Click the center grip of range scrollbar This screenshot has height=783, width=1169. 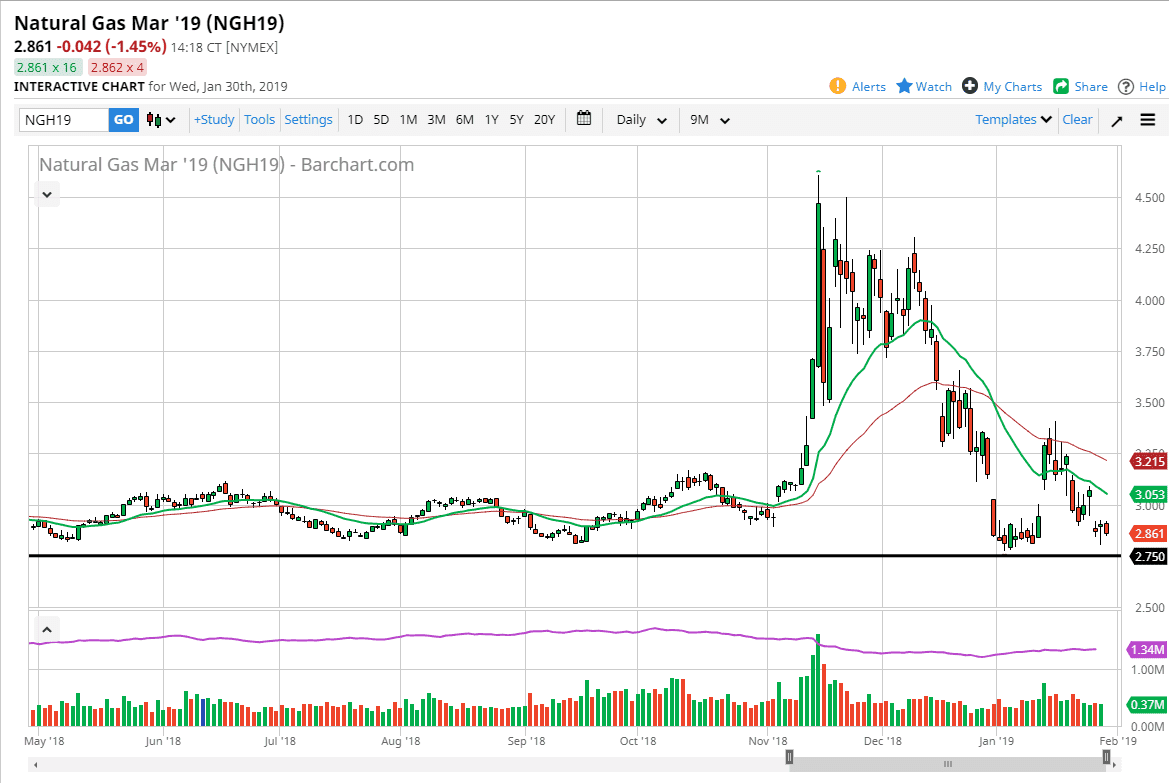(x=948, y=764)
